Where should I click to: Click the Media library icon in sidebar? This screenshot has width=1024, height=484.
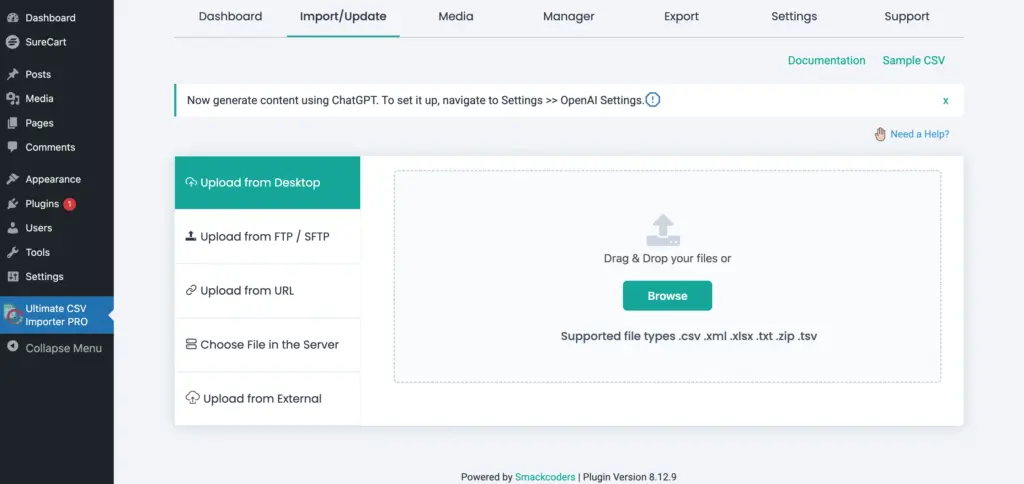click(x=12, y=99)
